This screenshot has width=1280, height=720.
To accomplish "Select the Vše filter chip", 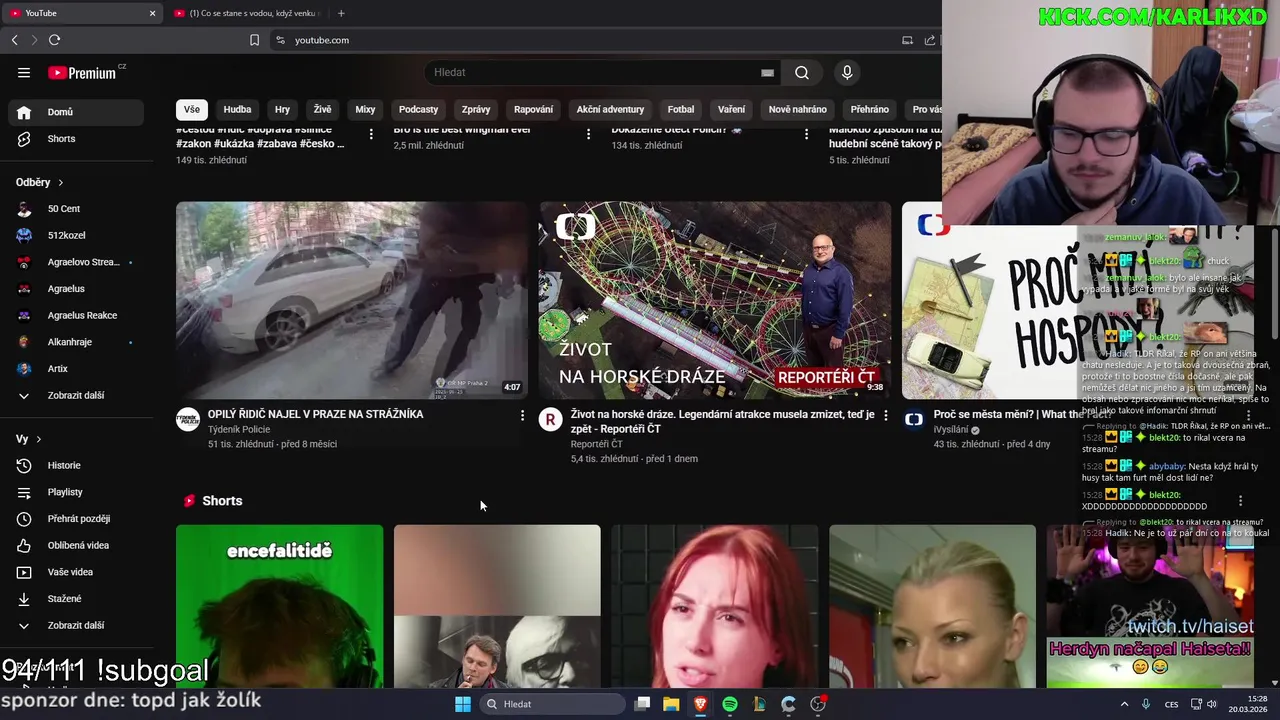I will (191, 109).
